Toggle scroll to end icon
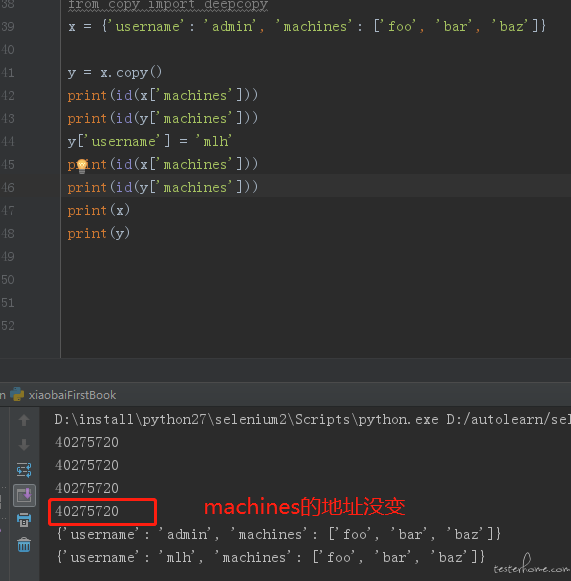Viewport: 571px width, 581px height. 24,495
